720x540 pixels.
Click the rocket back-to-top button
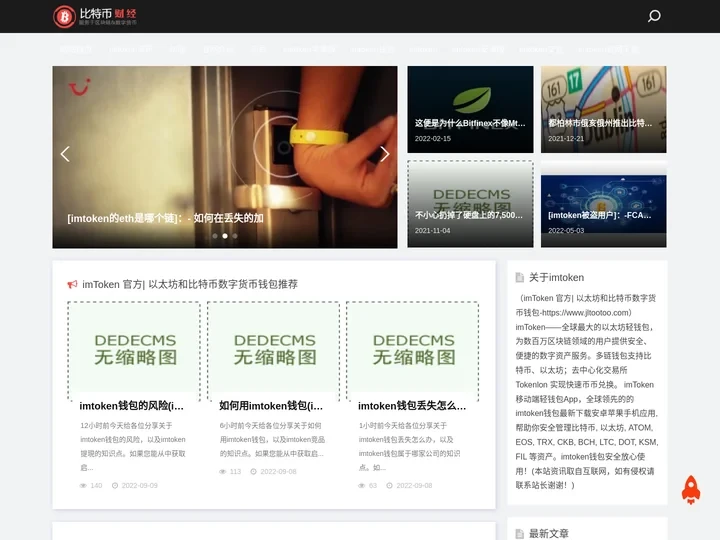pyautogui.click(x=691, y=490)
